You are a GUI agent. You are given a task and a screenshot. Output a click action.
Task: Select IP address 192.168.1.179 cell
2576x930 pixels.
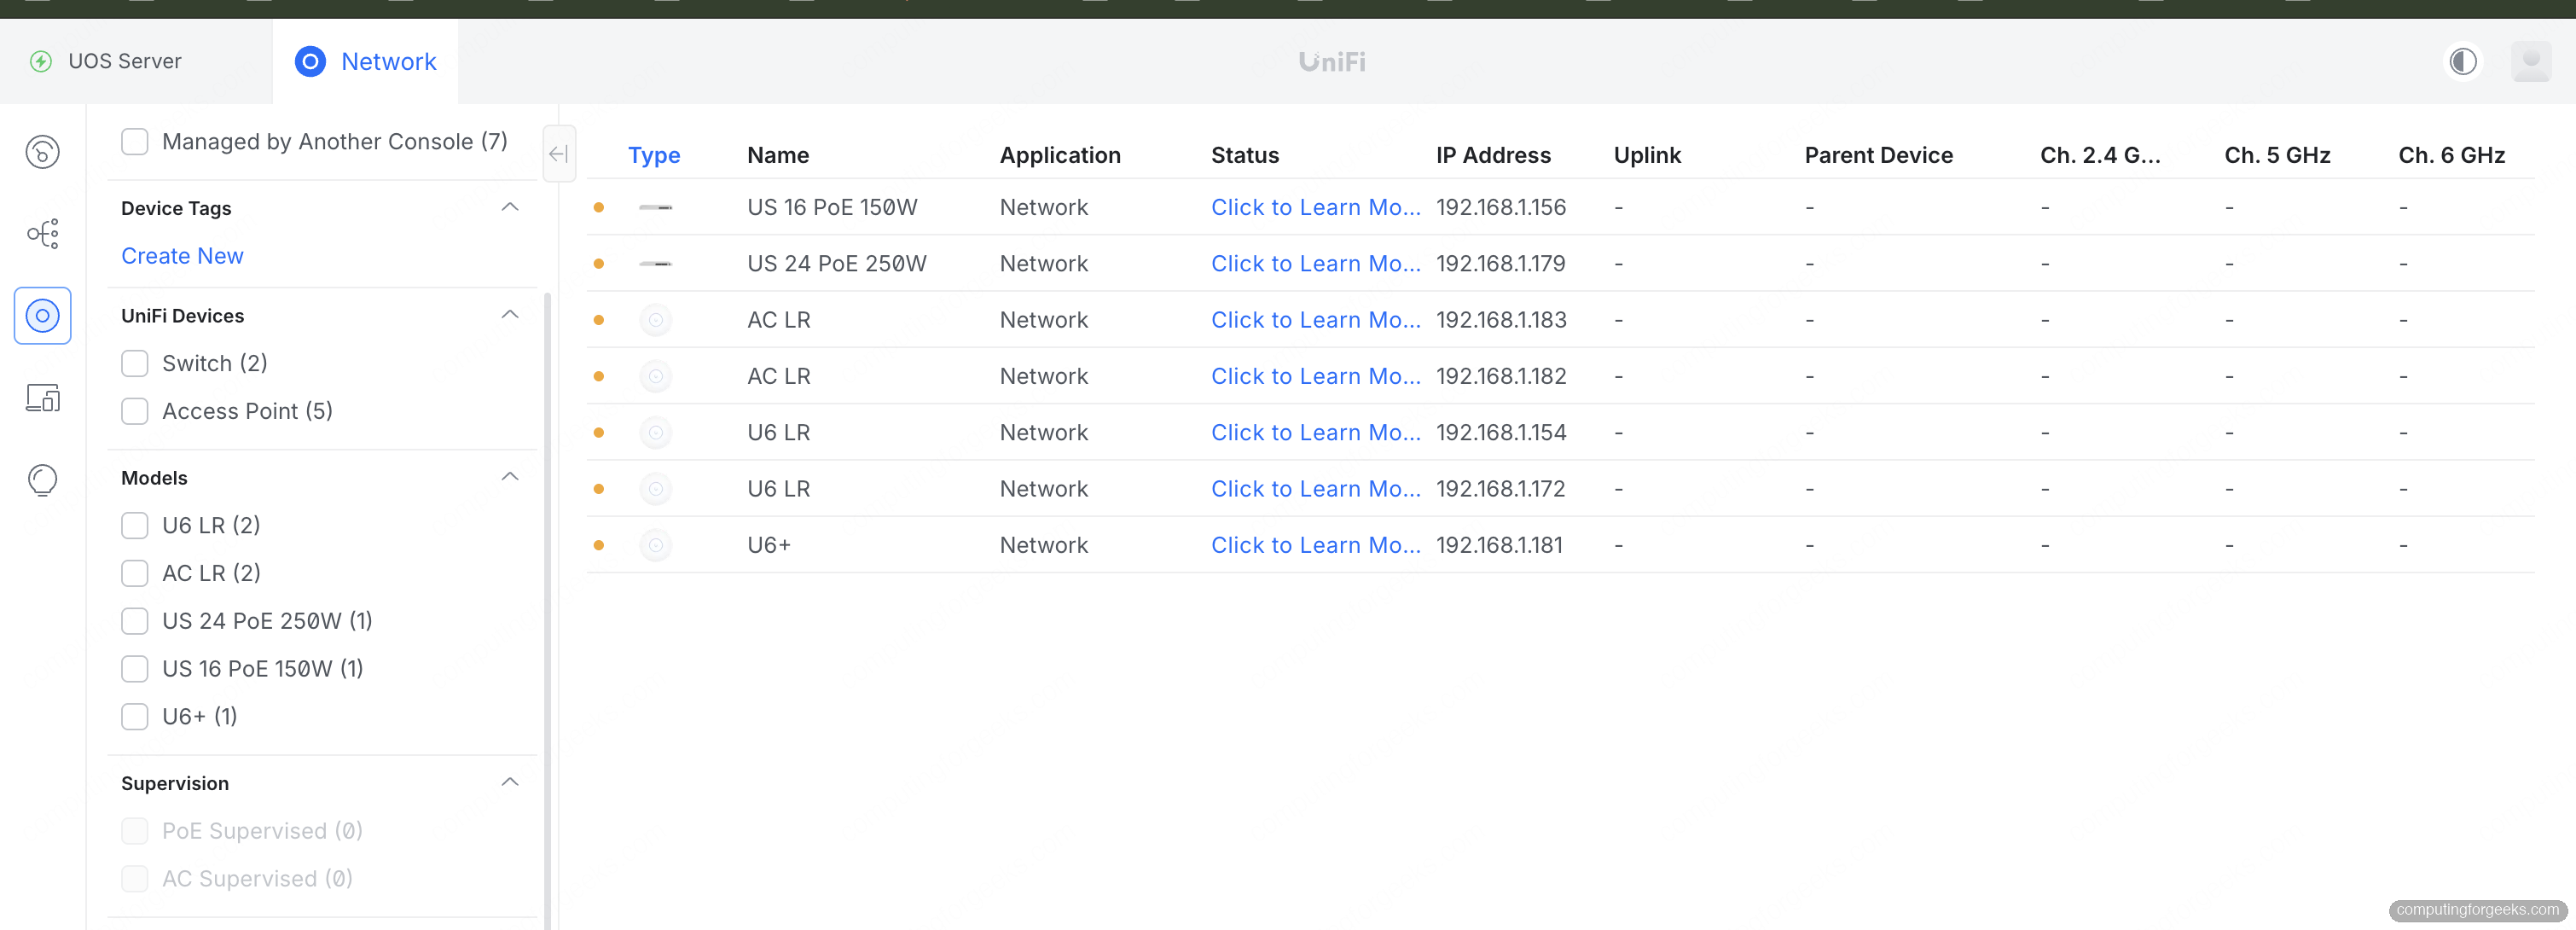pyautogui.click(x=1500, y=264)
